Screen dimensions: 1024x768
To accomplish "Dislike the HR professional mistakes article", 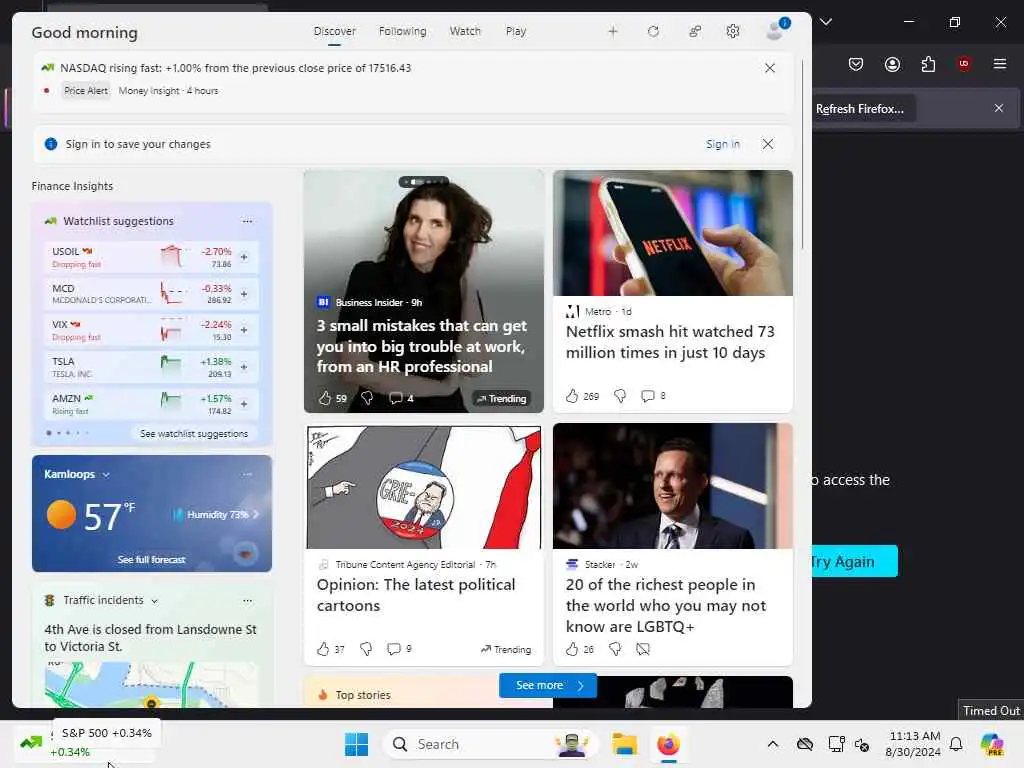I will [367, 398].
